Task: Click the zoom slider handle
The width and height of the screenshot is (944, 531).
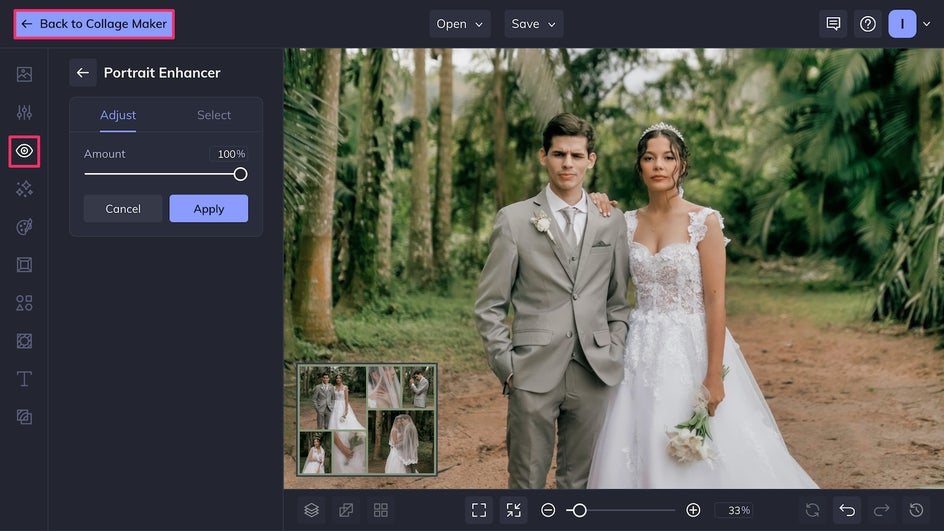Action: pyautogui.click(x=579, y=510)
